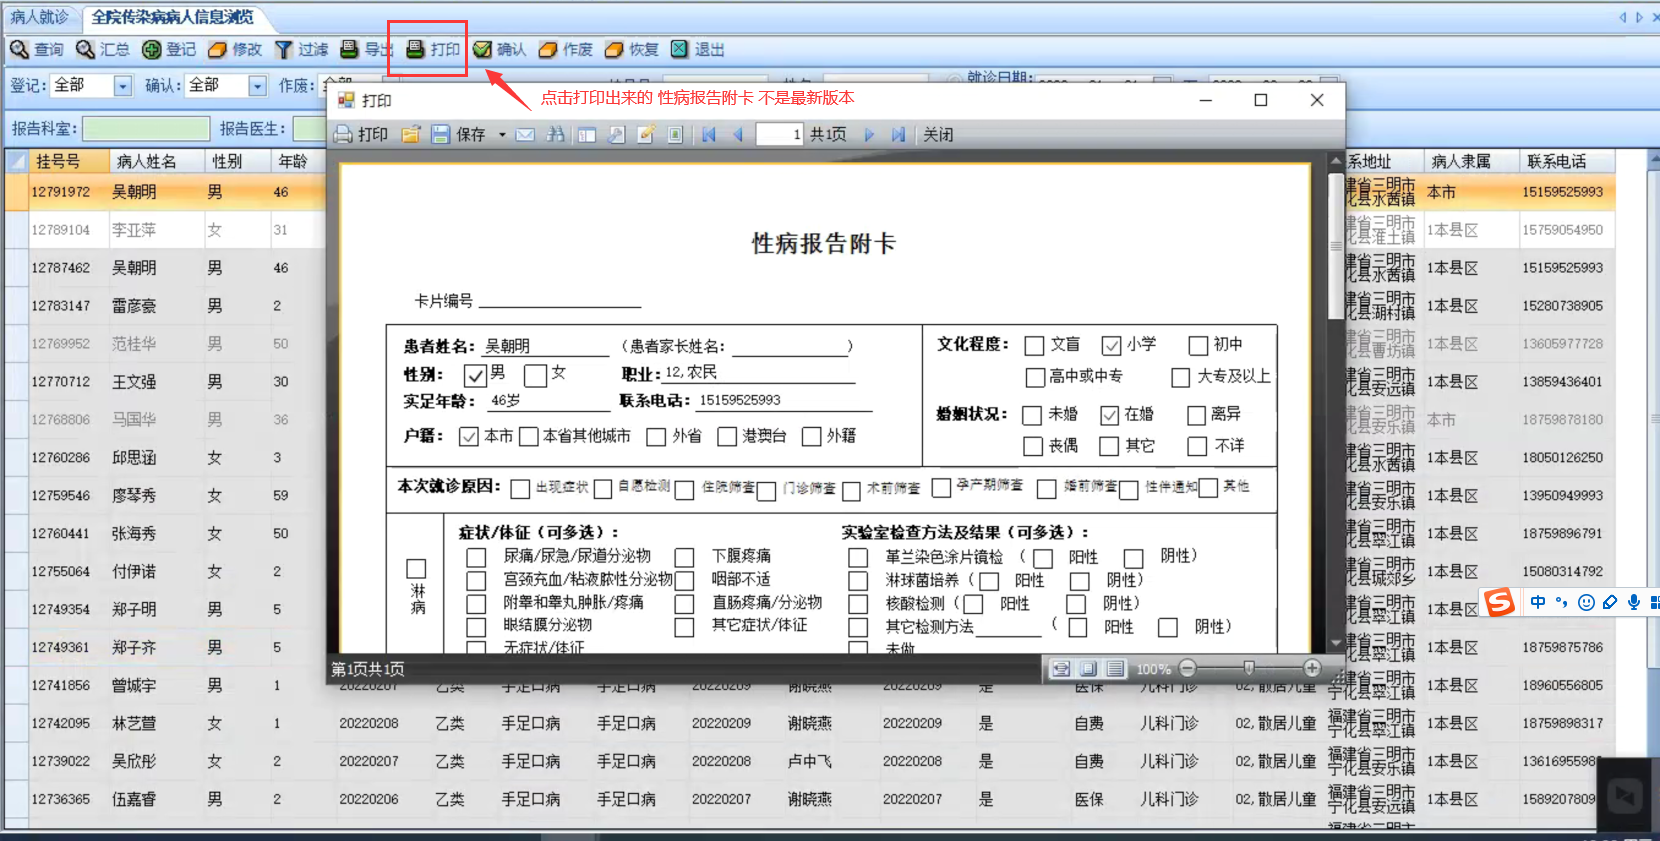Screen dimensions: 1660x841
Task: Click the 关闭 button in print dialog
Action: tap(938, 135)
